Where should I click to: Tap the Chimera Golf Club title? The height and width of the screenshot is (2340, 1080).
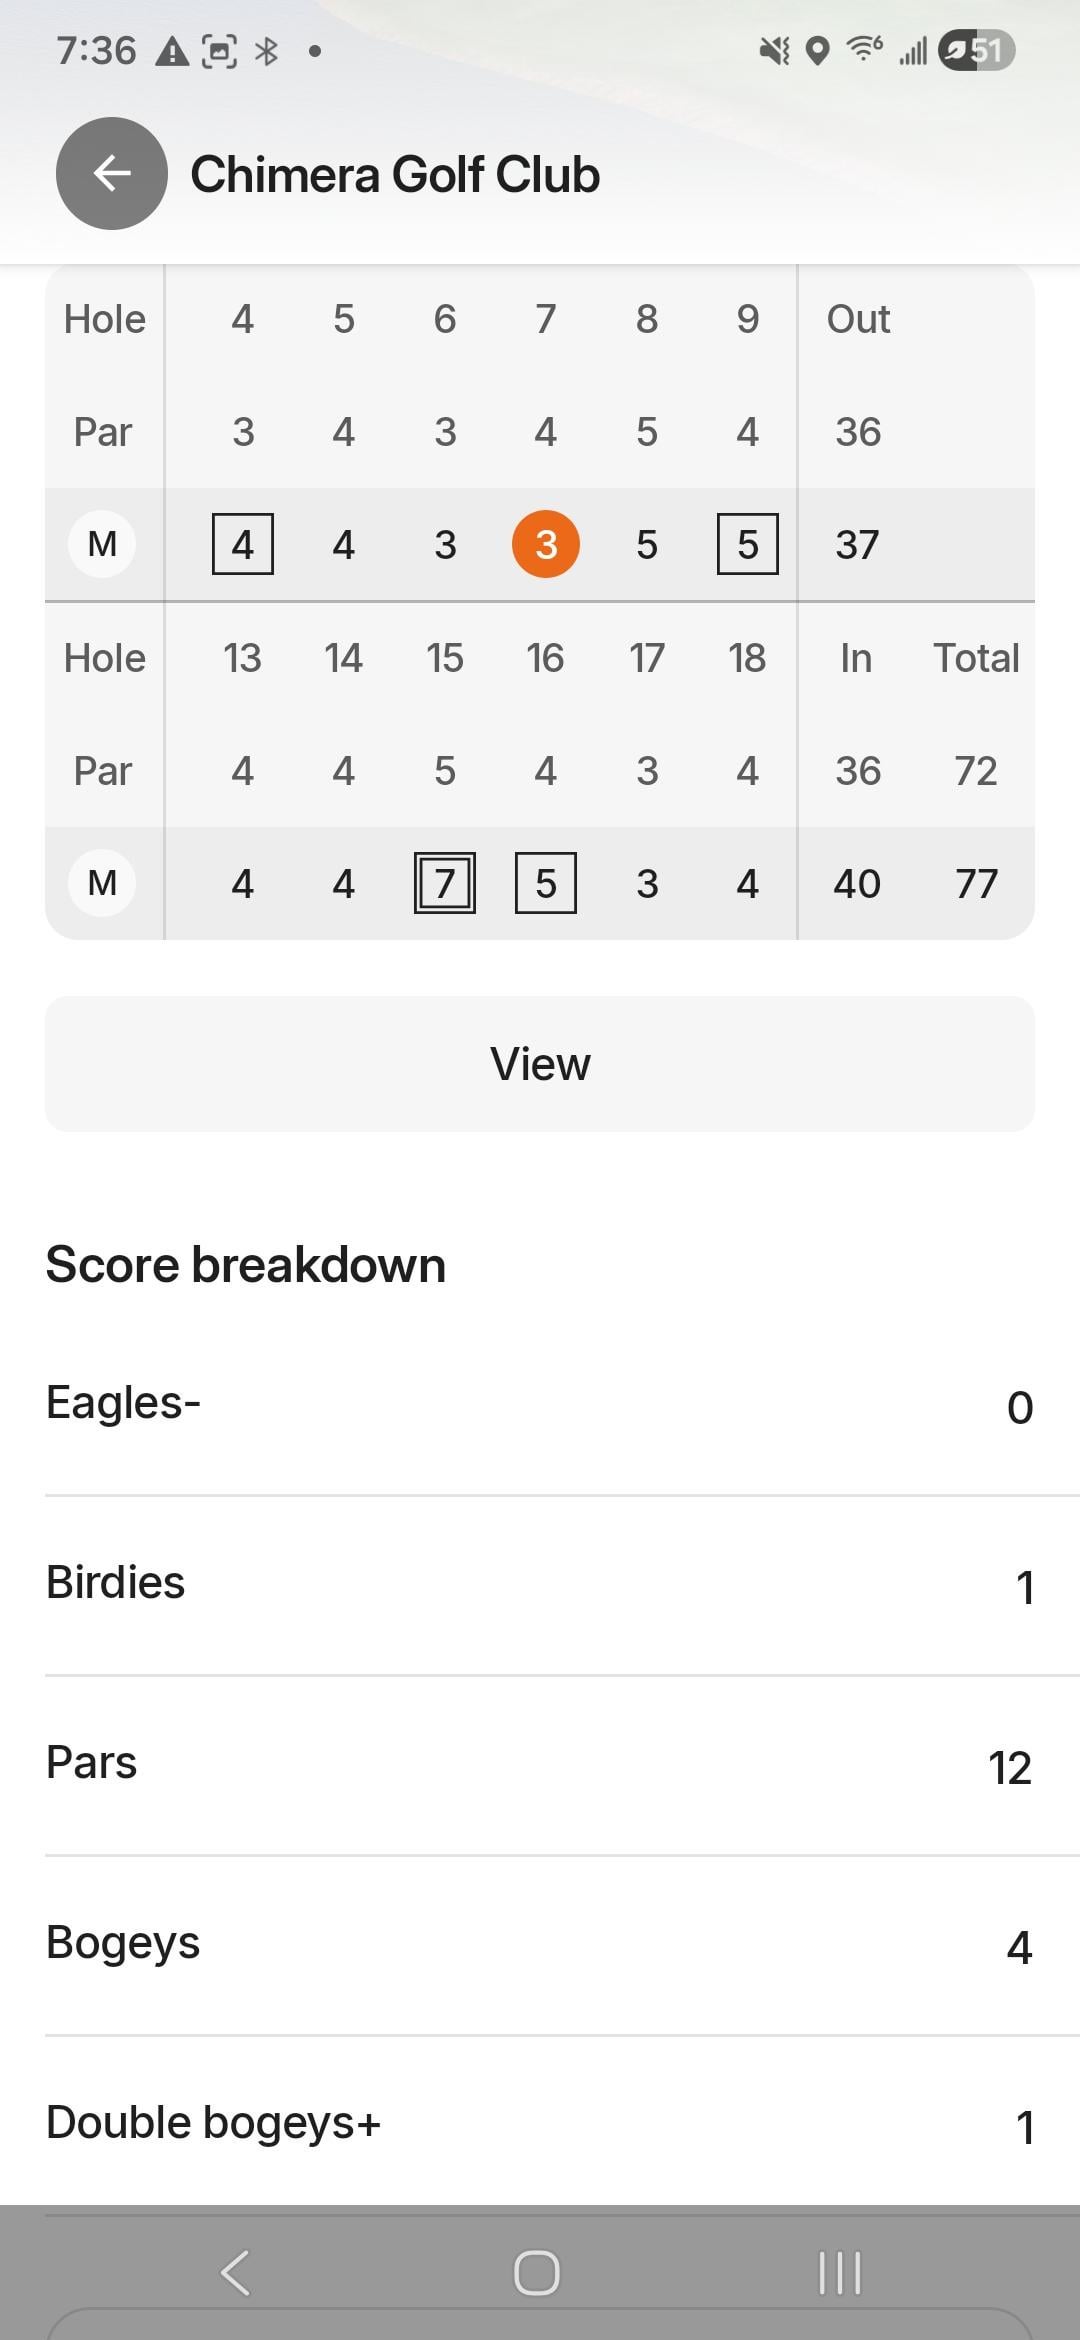tap(395, 175)
